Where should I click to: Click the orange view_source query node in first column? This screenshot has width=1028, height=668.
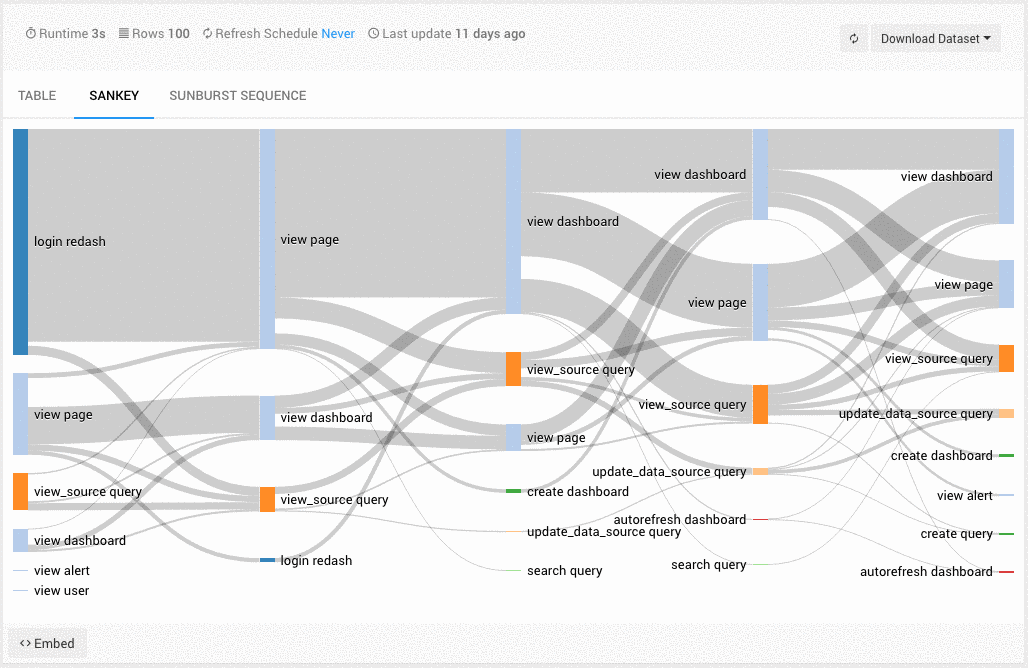20,491
